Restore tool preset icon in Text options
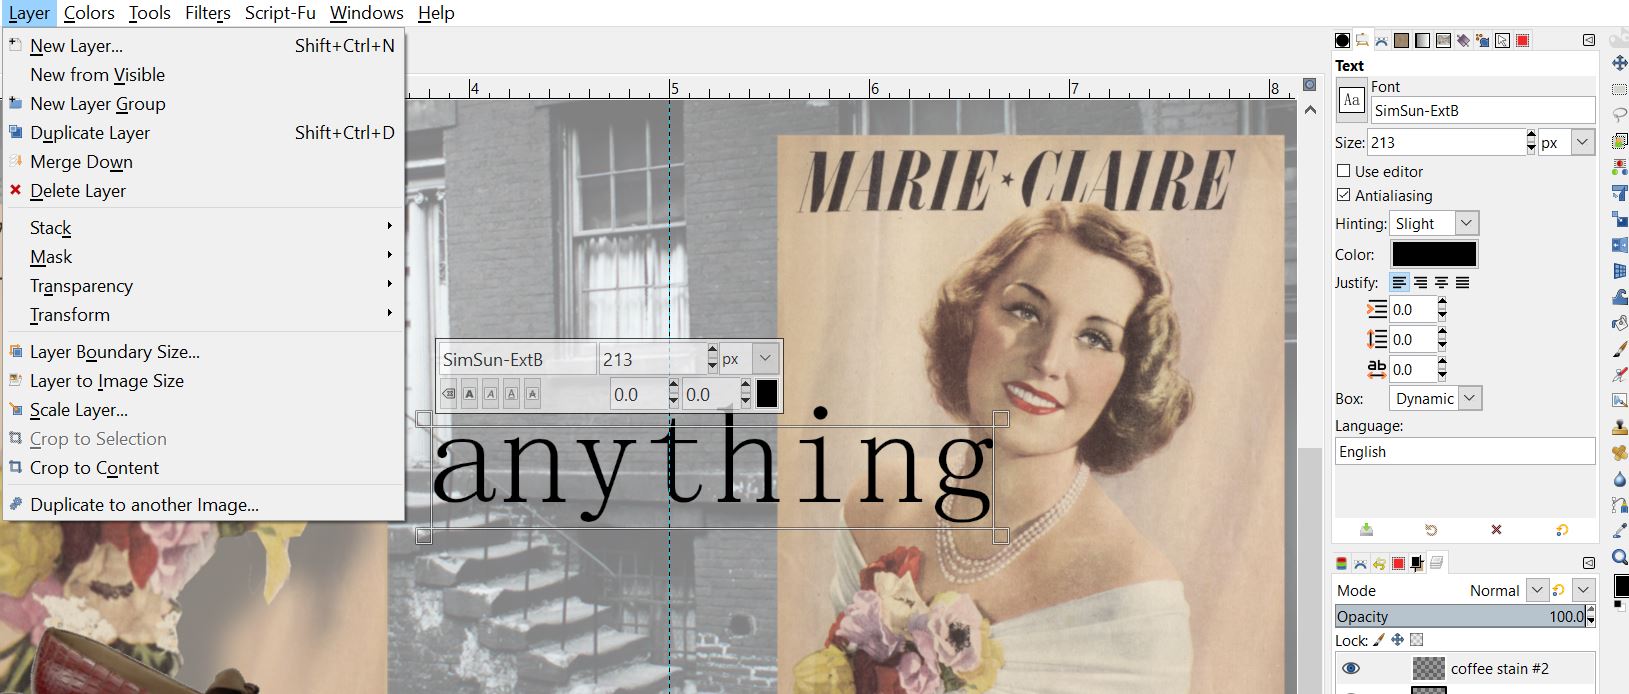 [x=1431, y=530]
